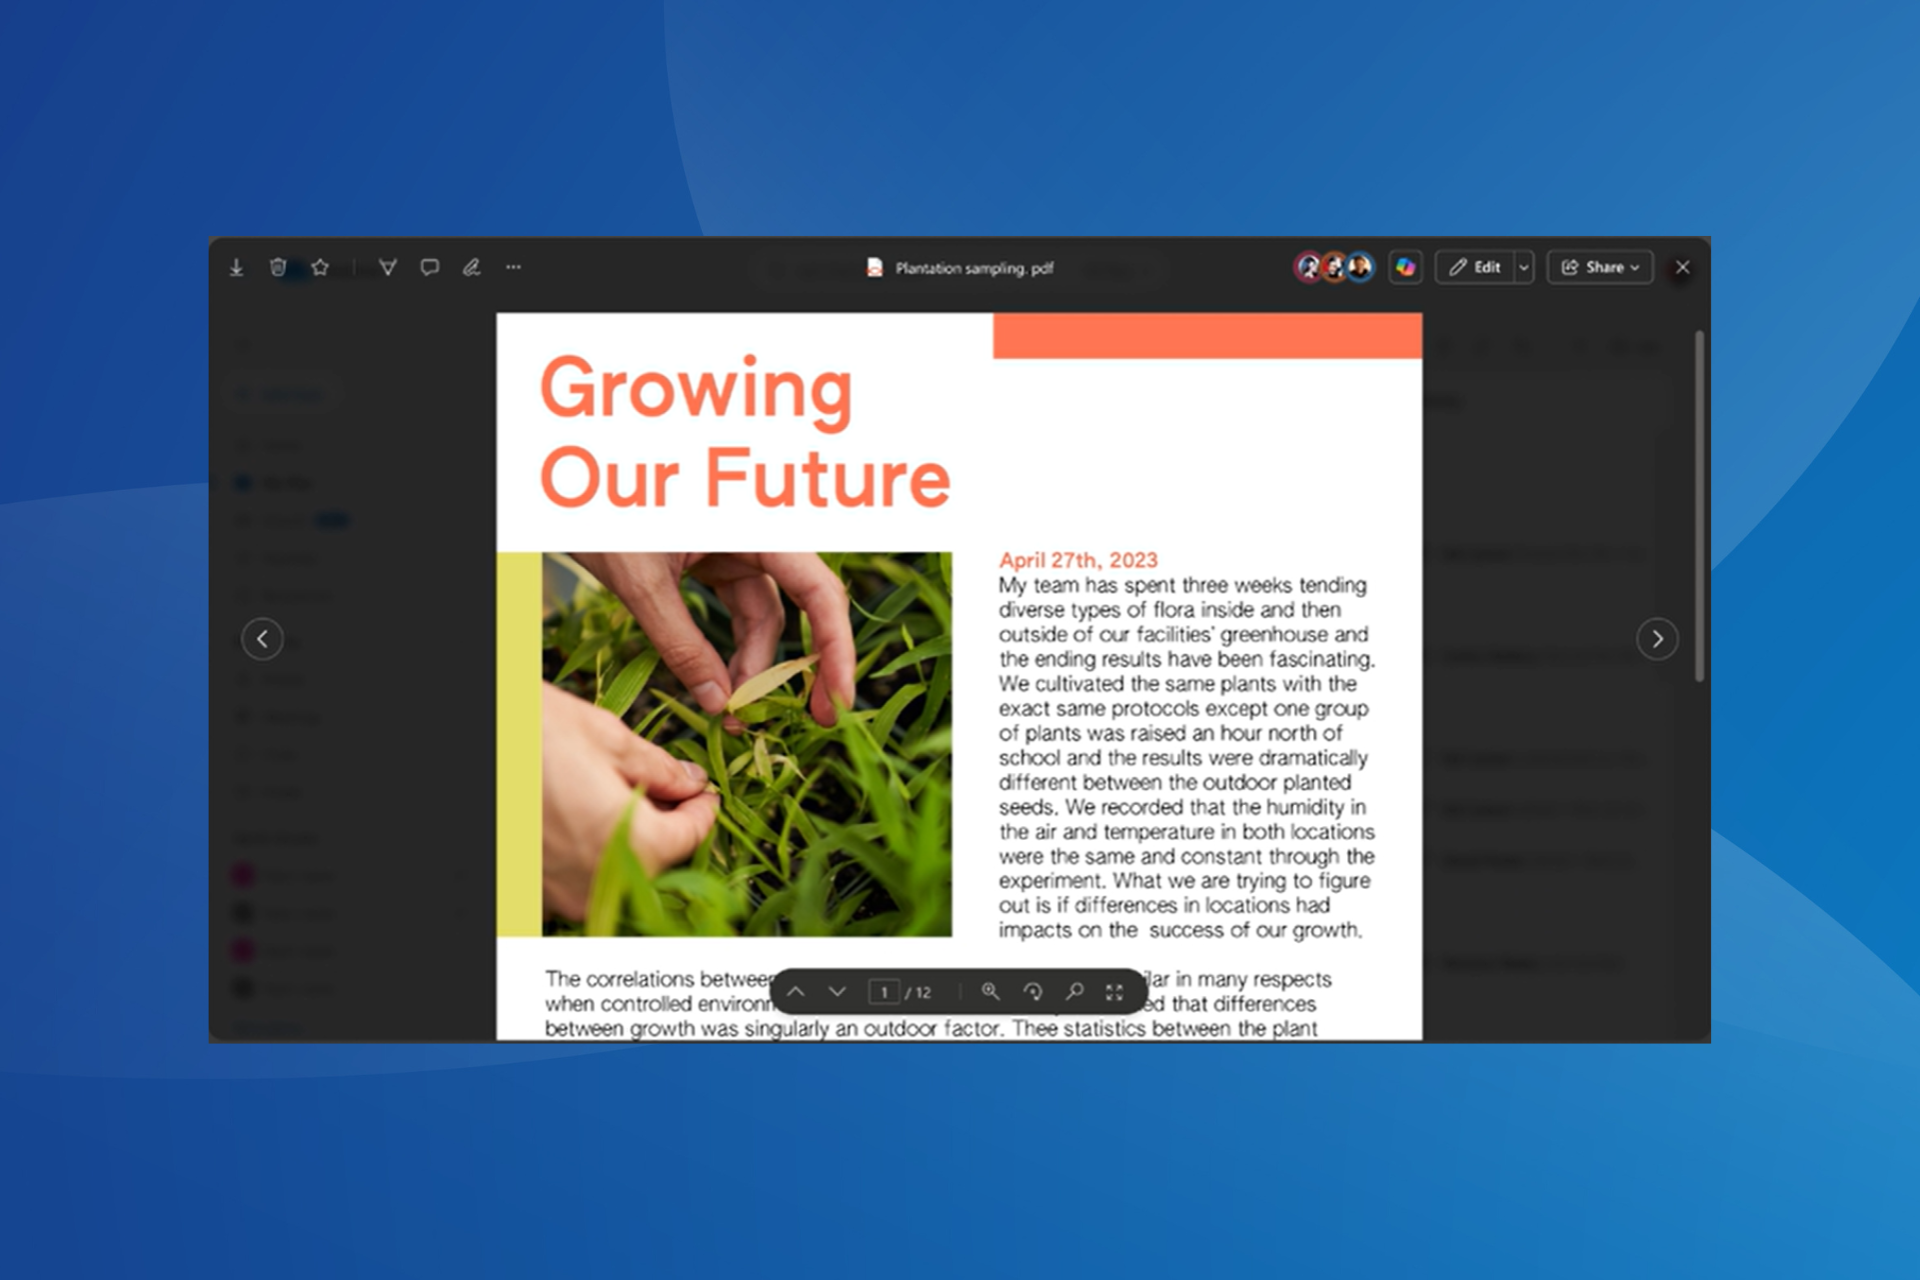Click the '/ 12' total pages label

[x=918, y=992]
